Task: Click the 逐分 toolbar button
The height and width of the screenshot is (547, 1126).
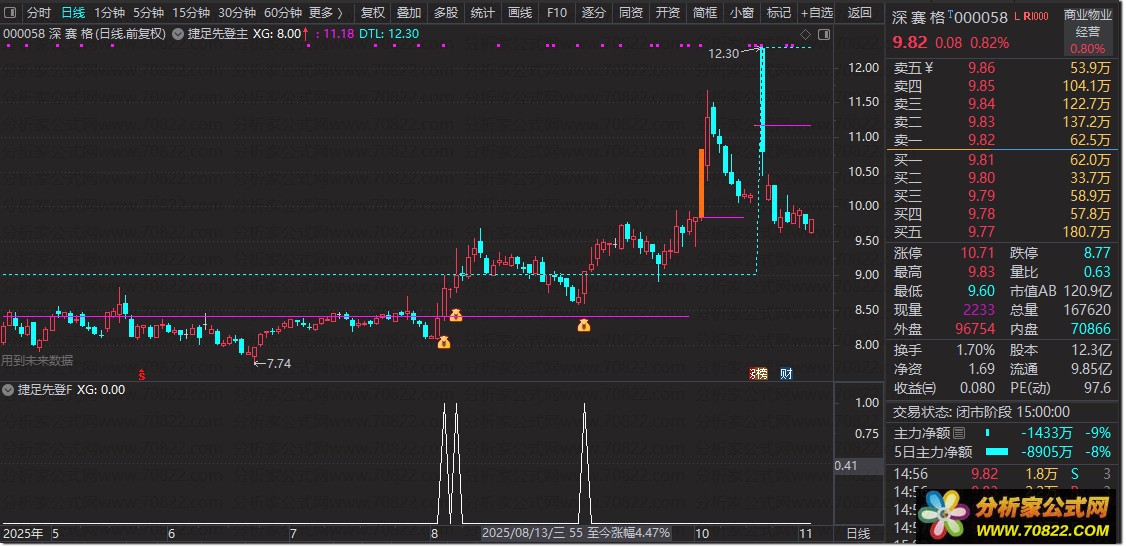Action: (x=594, y=12)
